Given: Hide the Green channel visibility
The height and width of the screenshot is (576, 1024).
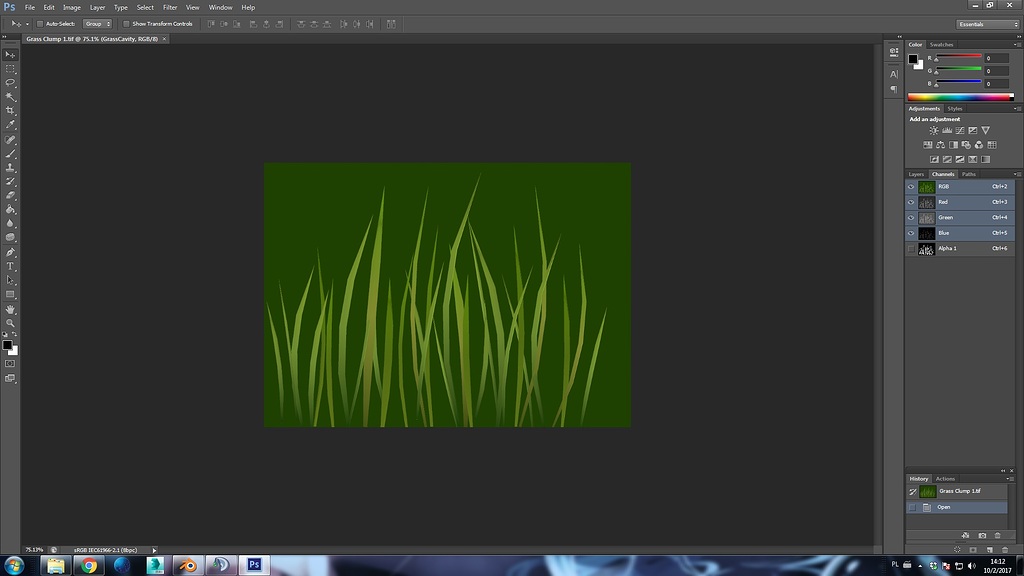Looking at the screenshot, I should coord(911,217).
